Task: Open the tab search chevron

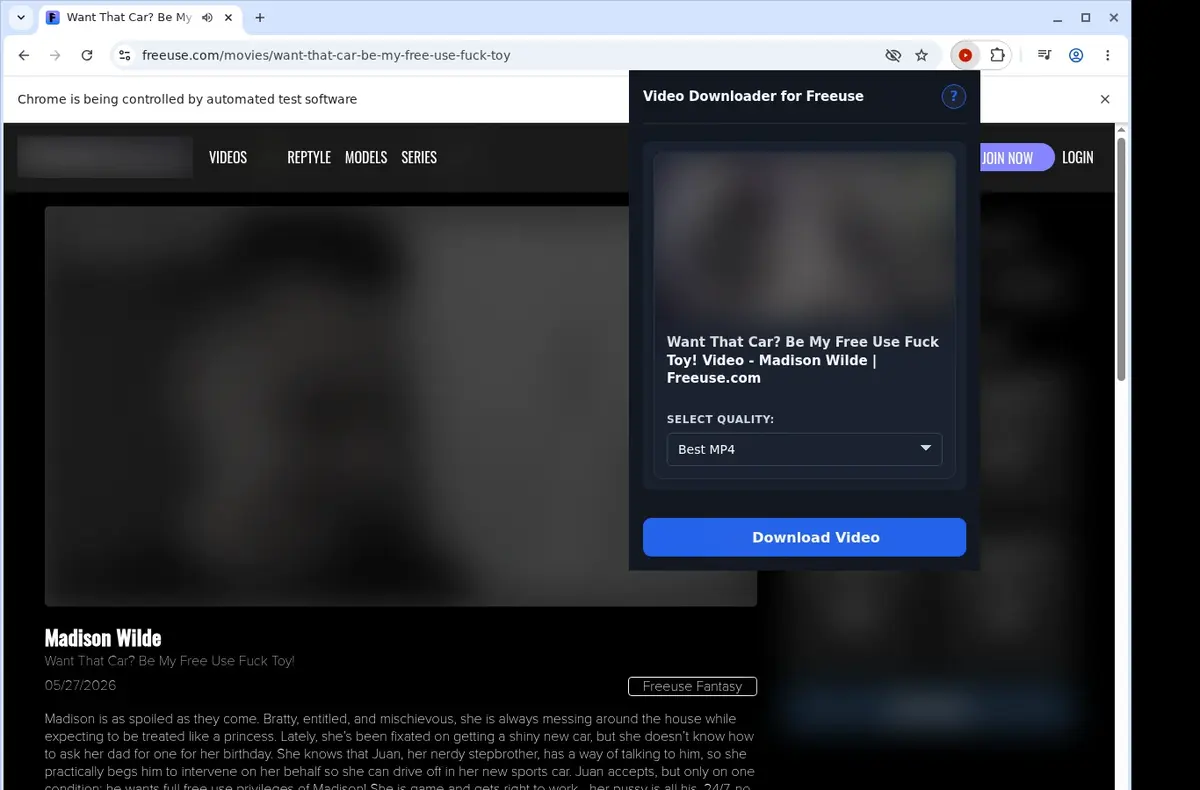Action: [x=21, y=18]
